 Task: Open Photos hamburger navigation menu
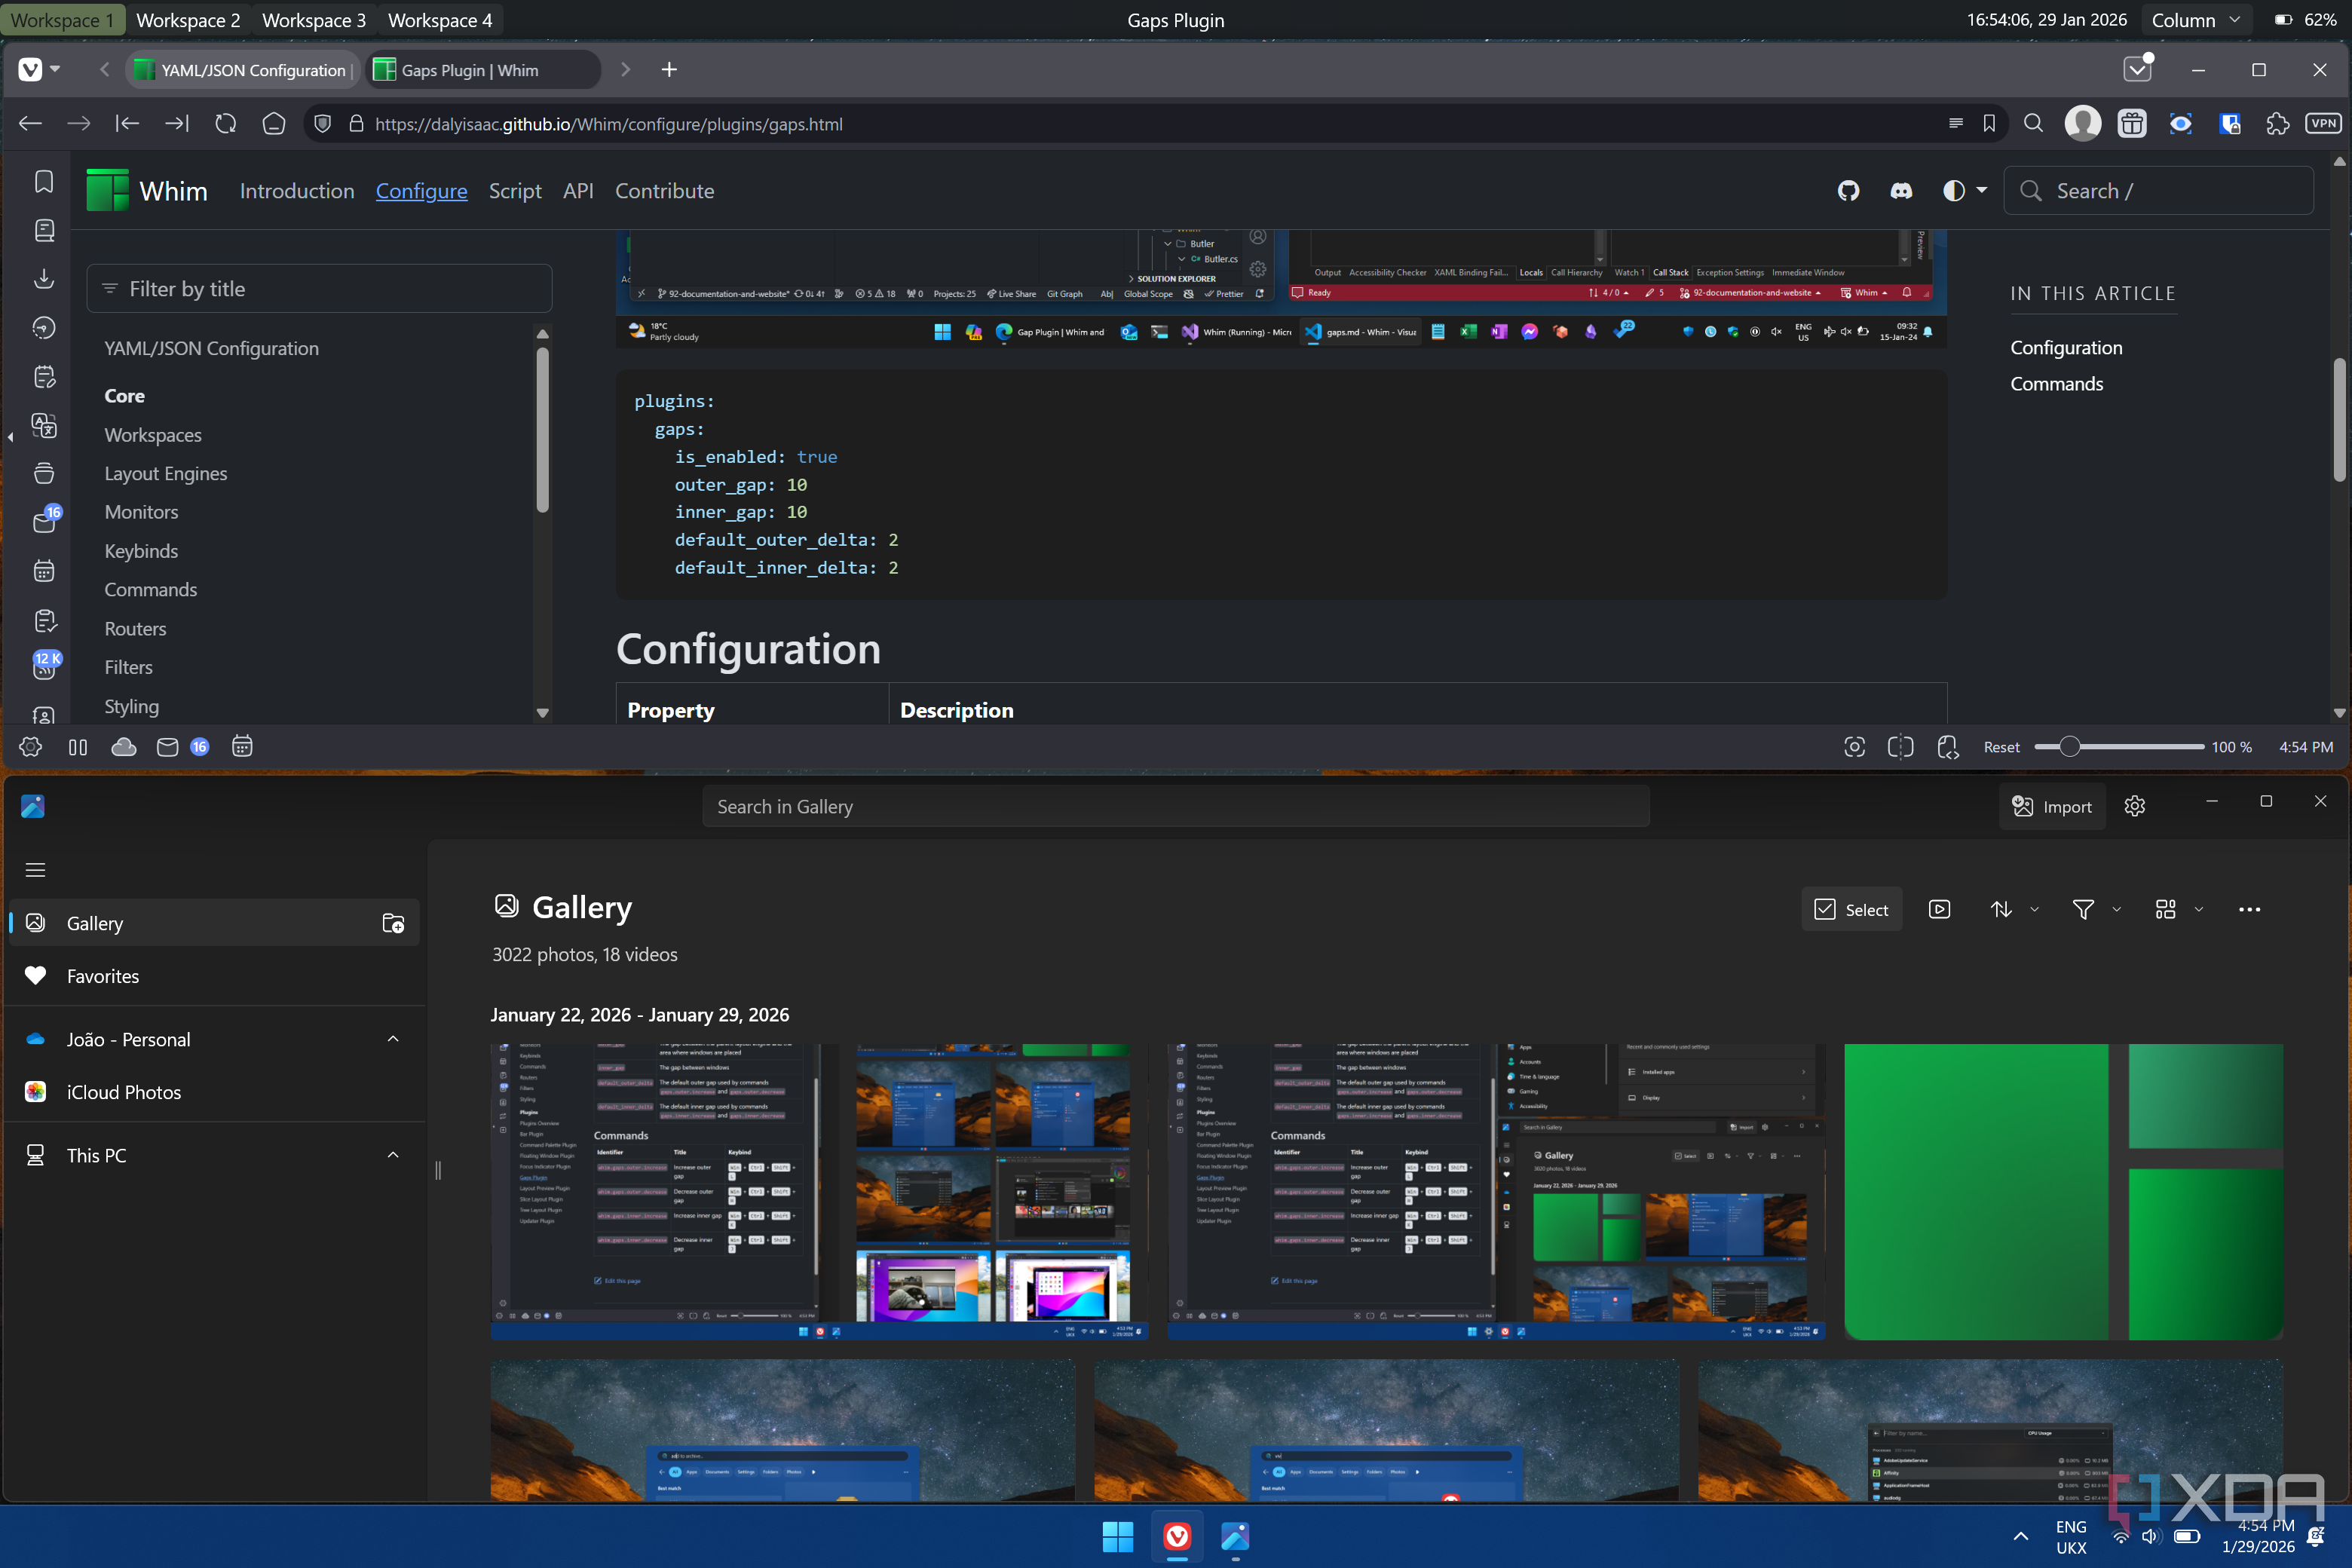[x=35, y=870]
